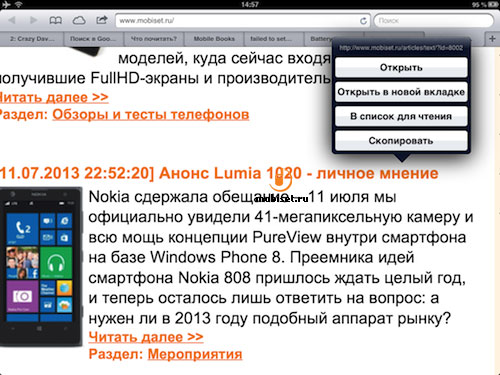
Task: Tap the battery indicator in status bar
Action: tap(493, 4)
